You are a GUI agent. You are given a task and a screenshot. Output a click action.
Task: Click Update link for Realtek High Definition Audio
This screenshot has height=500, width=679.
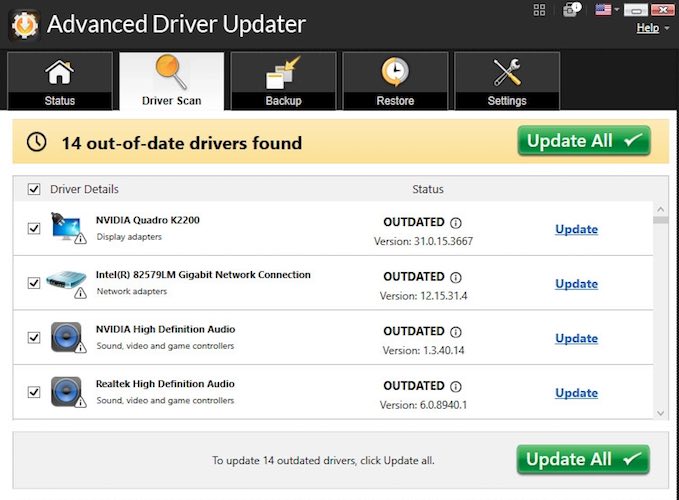[x=576, y=393]
